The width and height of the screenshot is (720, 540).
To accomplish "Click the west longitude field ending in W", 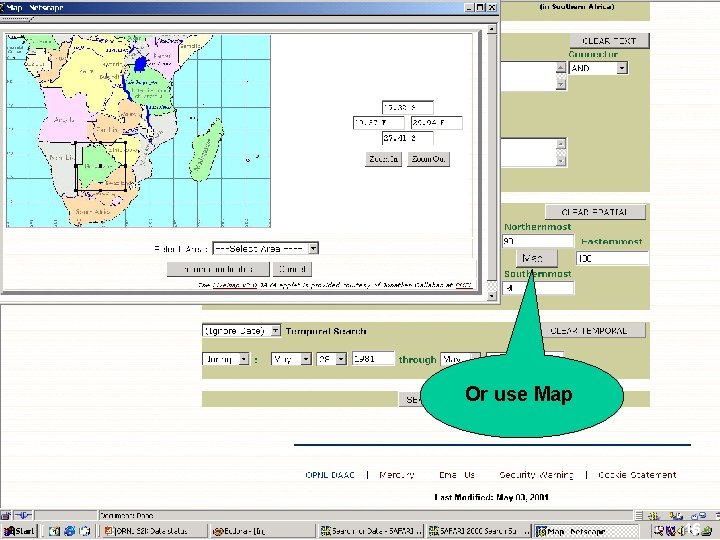I will [x=378, y=123].
